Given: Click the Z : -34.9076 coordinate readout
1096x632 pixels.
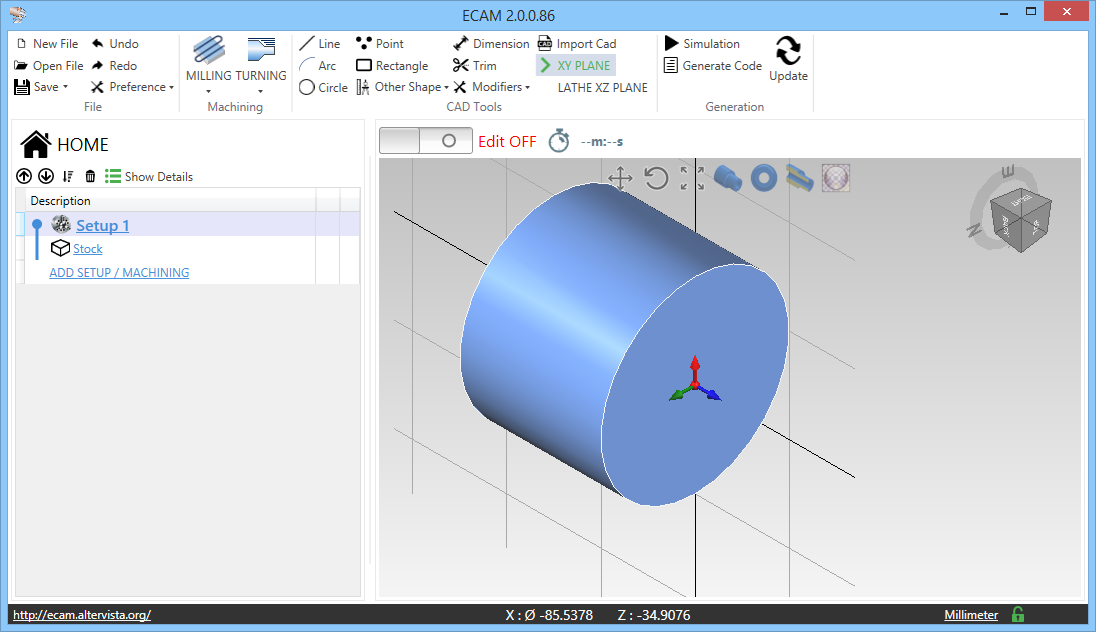Looking at the screenshot, I should pyautogui.click(x=654, y=615).
